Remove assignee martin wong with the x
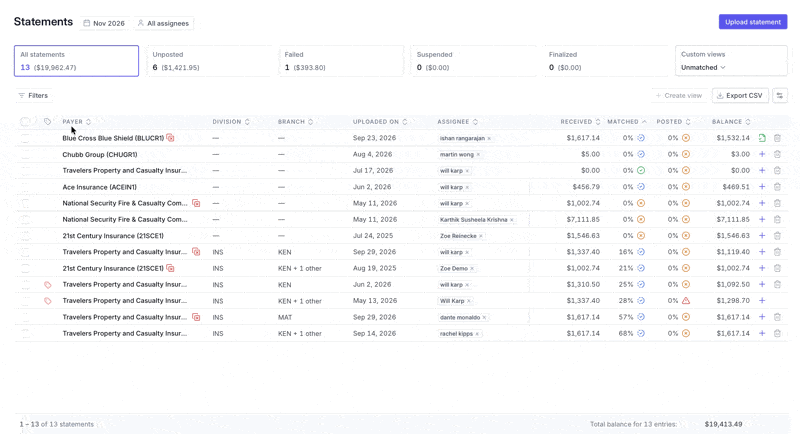The height and width of the screenshot is (434, 800). tap(478, 155)
